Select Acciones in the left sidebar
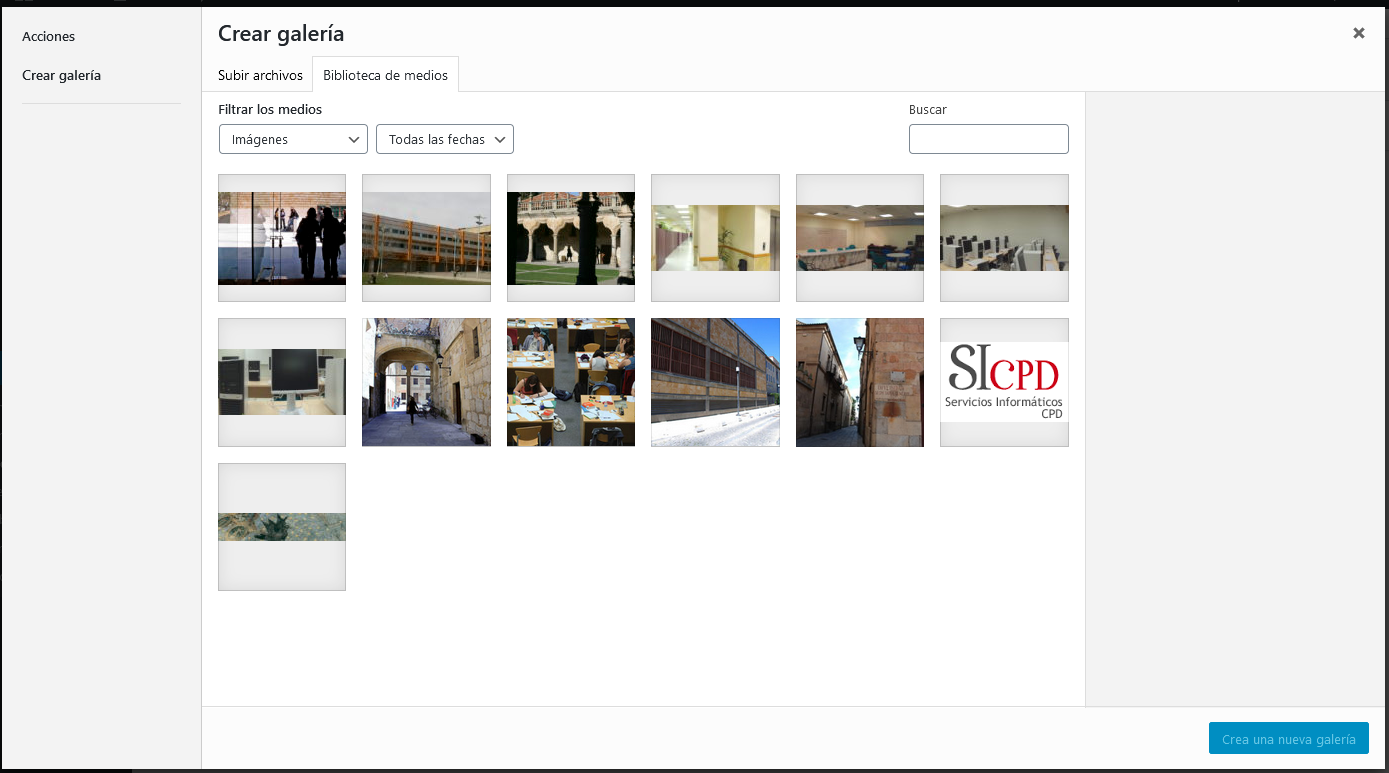This screenshot has width=1389, height=773. (49, 36)
